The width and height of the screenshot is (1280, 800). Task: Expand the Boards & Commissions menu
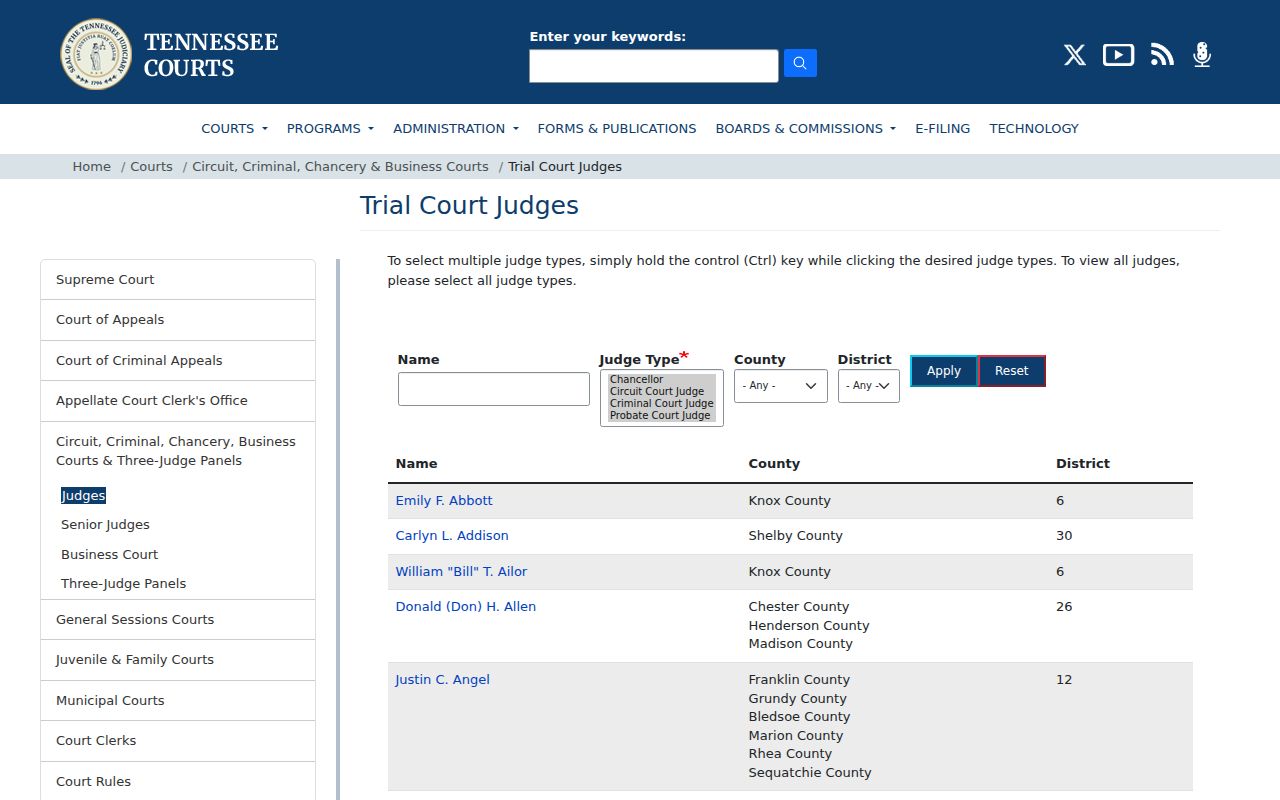pos(806,128)
